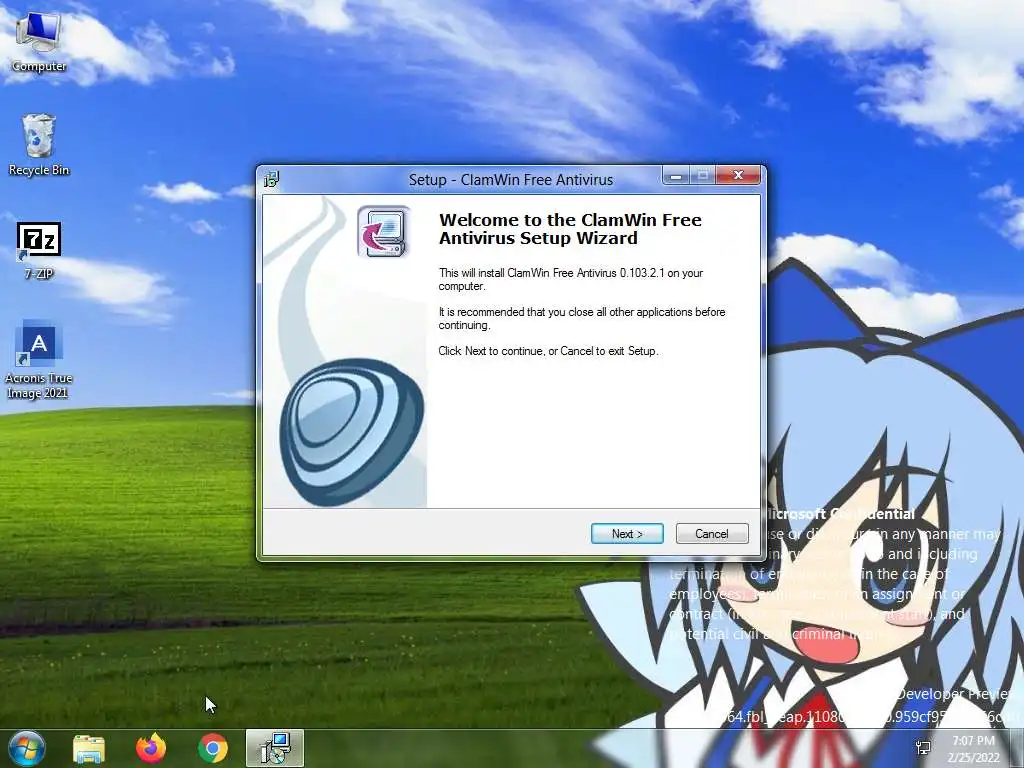This screenshot has height=768, width=1024.
Task: Open the Windows Start orb
Action: (x=27, y=748)
